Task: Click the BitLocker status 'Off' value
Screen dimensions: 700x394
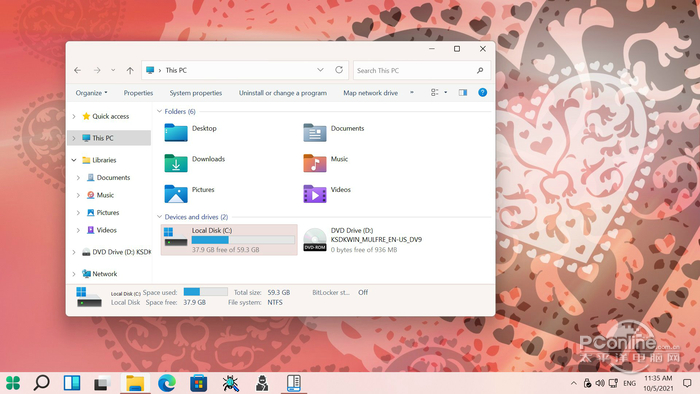Action: click(x=363, y=292)
